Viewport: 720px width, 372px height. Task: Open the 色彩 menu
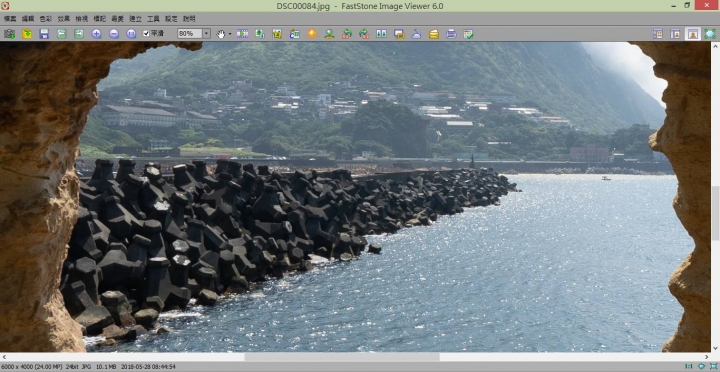point(46,19)
